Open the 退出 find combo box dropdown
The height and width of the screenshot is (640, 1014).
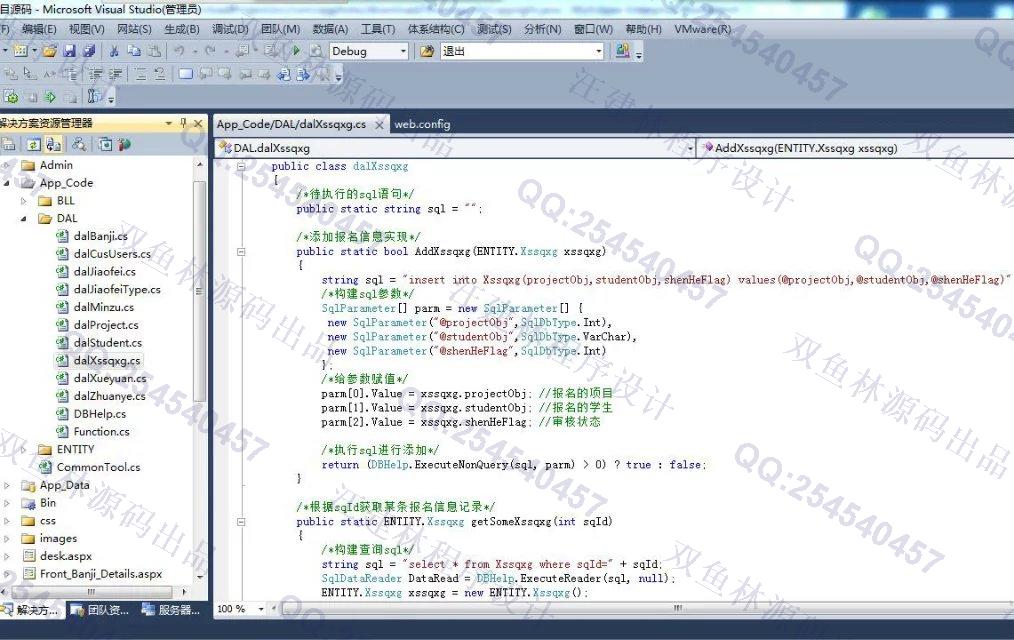[x=599, y=51]
